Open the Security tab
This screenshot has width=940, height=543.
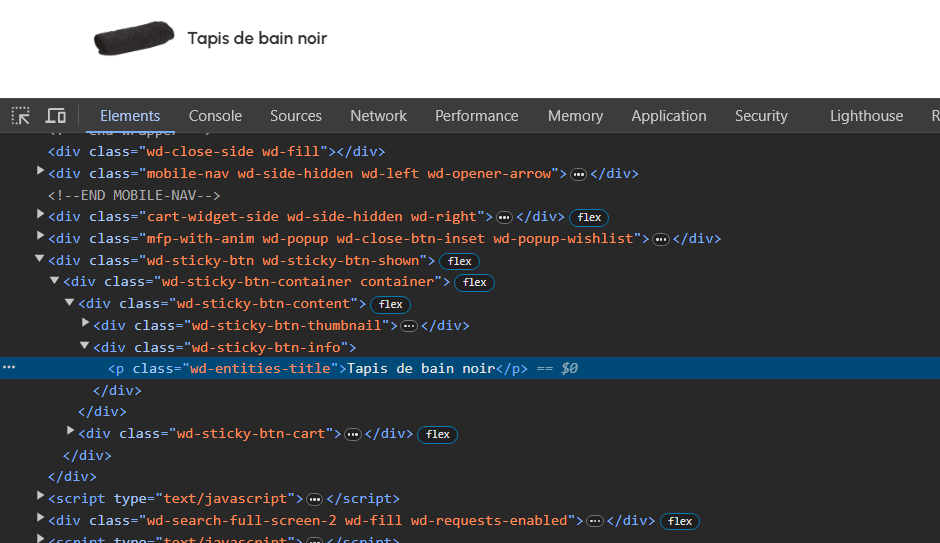(761, 116)
